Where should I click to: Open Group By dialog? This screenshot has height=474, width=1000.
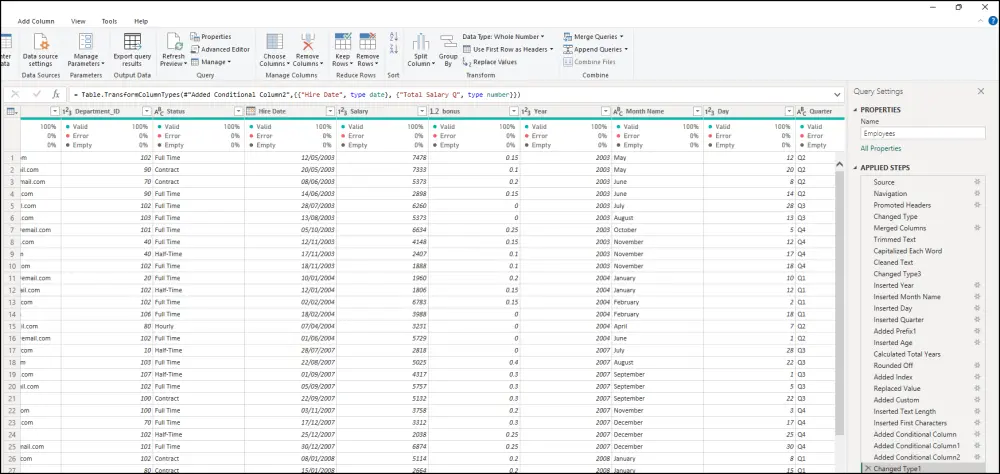(448, 51)
